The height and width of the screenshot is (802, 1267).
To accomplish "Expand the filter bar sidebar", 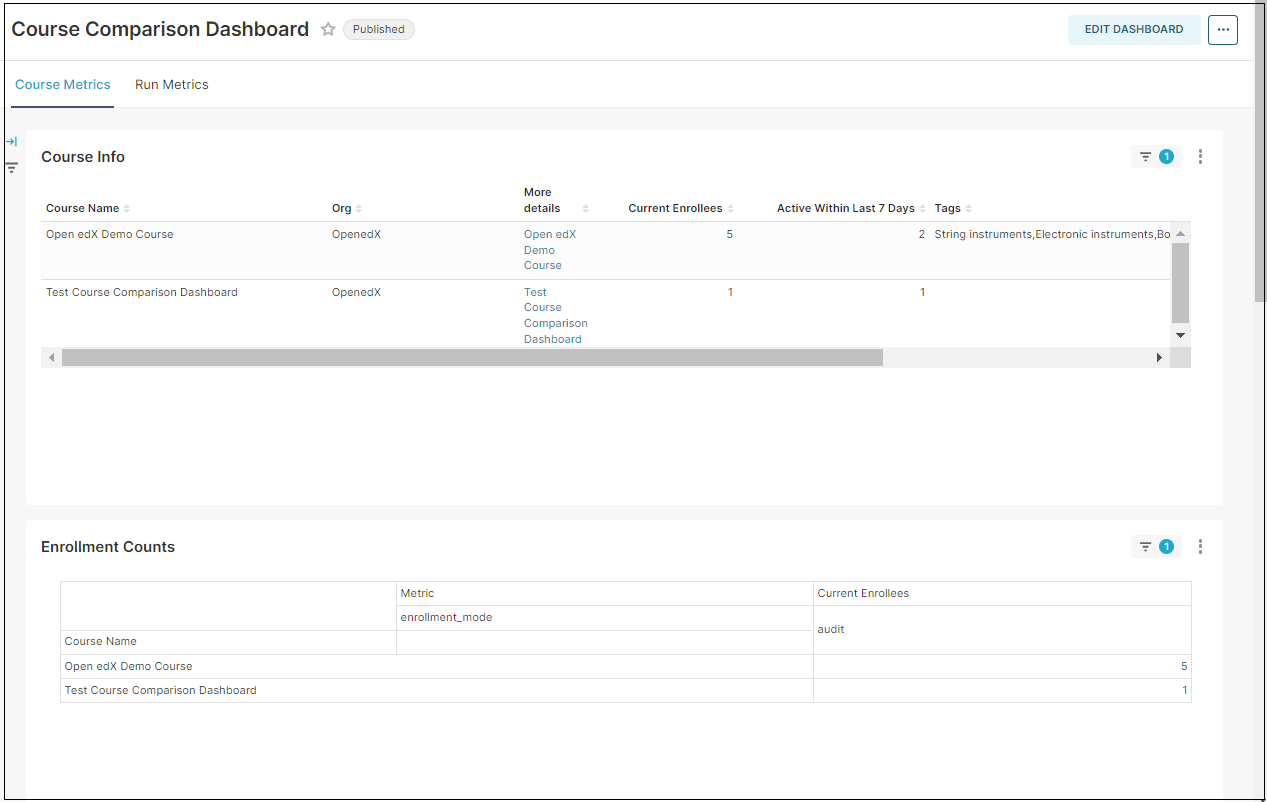I will pyautogui.click(x=12, y=141).
